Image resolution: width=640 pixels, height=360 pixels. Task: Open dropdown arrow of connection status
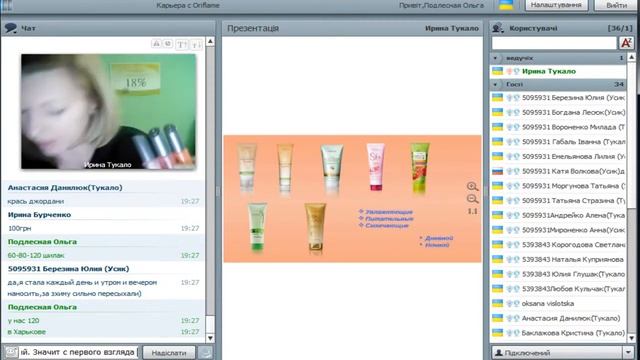click(x=628, y=353)
